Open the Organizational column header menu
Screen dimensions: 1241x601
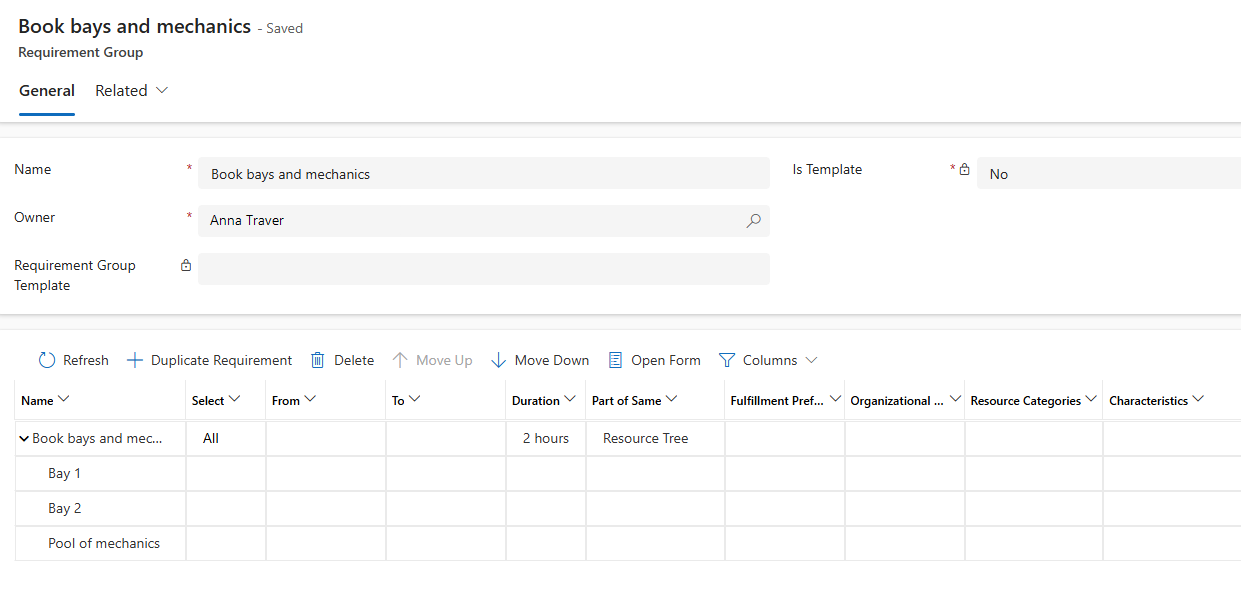(954, 400)
